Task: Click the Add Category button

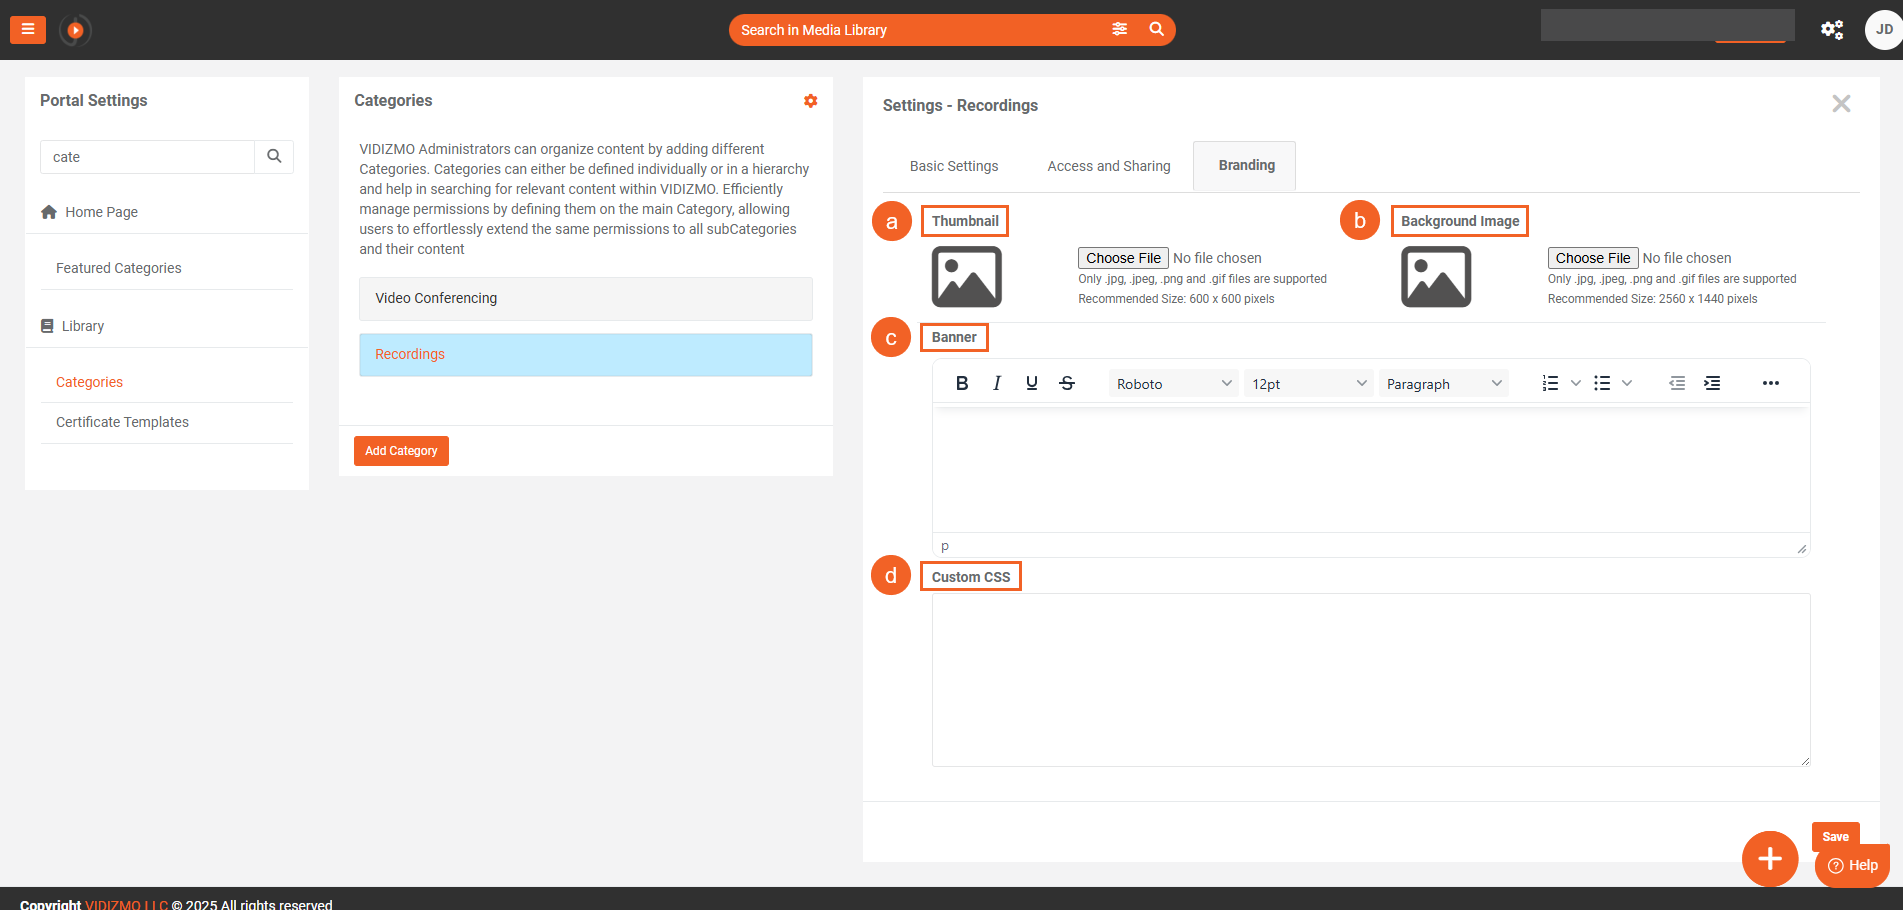Action: click(401, 451)
